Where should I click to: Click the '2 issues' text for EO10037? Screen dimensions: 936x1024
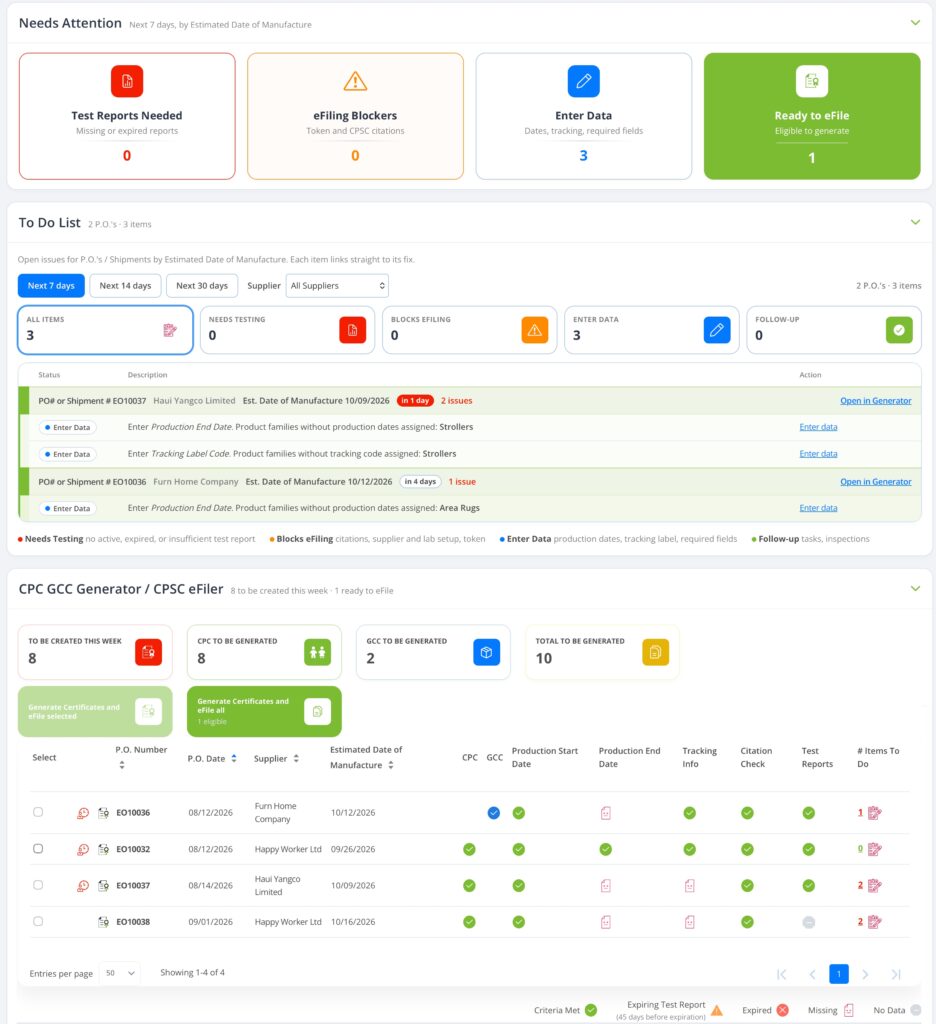(x=456, y=401)
